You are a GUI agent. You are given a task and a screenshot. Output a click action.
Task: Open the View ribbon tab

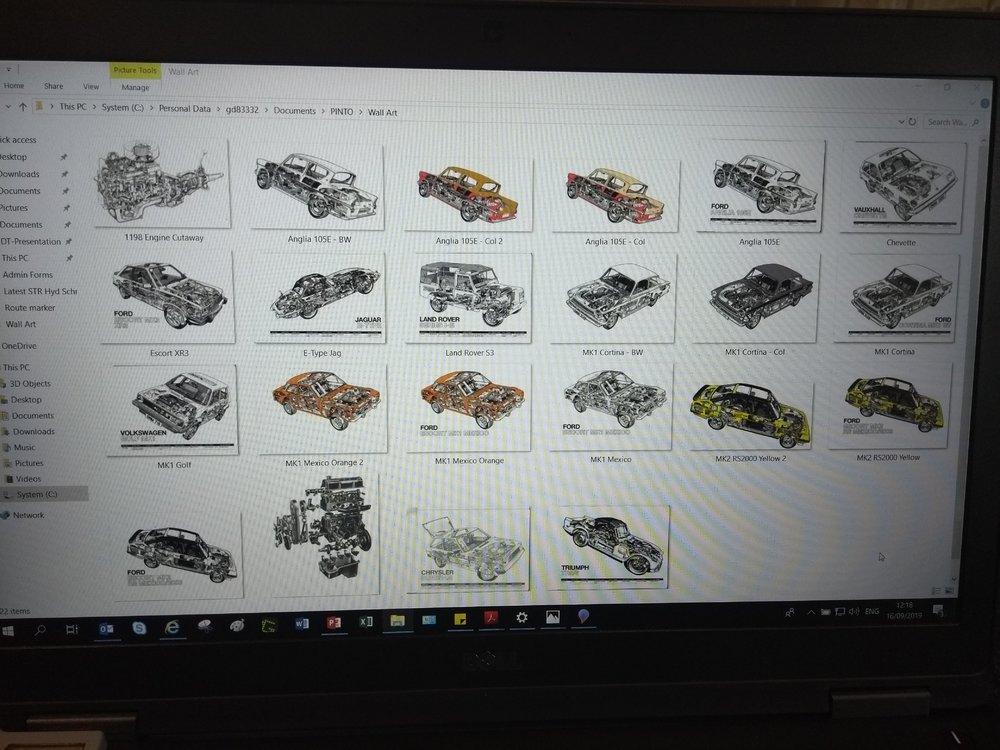(x=91, y=86)
